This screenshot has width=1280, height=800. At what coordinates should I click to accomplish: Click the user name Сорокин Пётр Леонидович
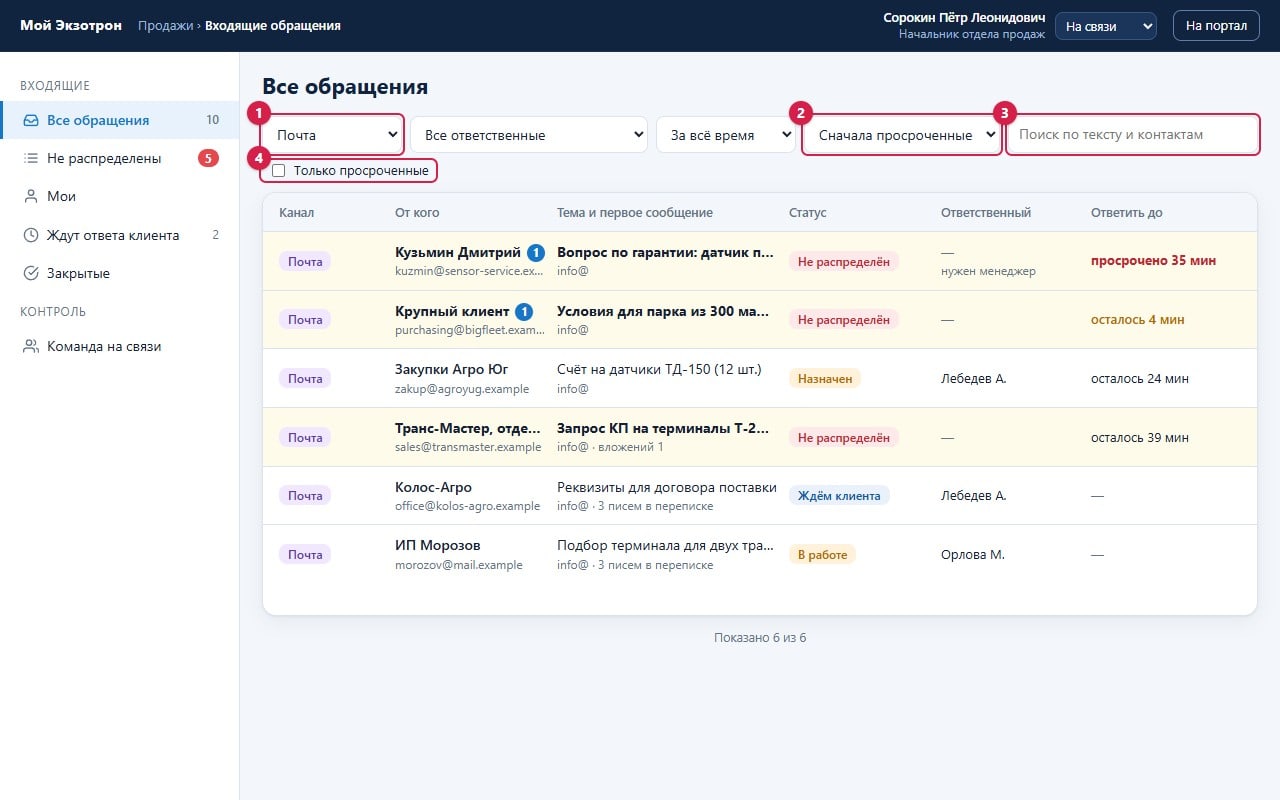tap(964, 18)
